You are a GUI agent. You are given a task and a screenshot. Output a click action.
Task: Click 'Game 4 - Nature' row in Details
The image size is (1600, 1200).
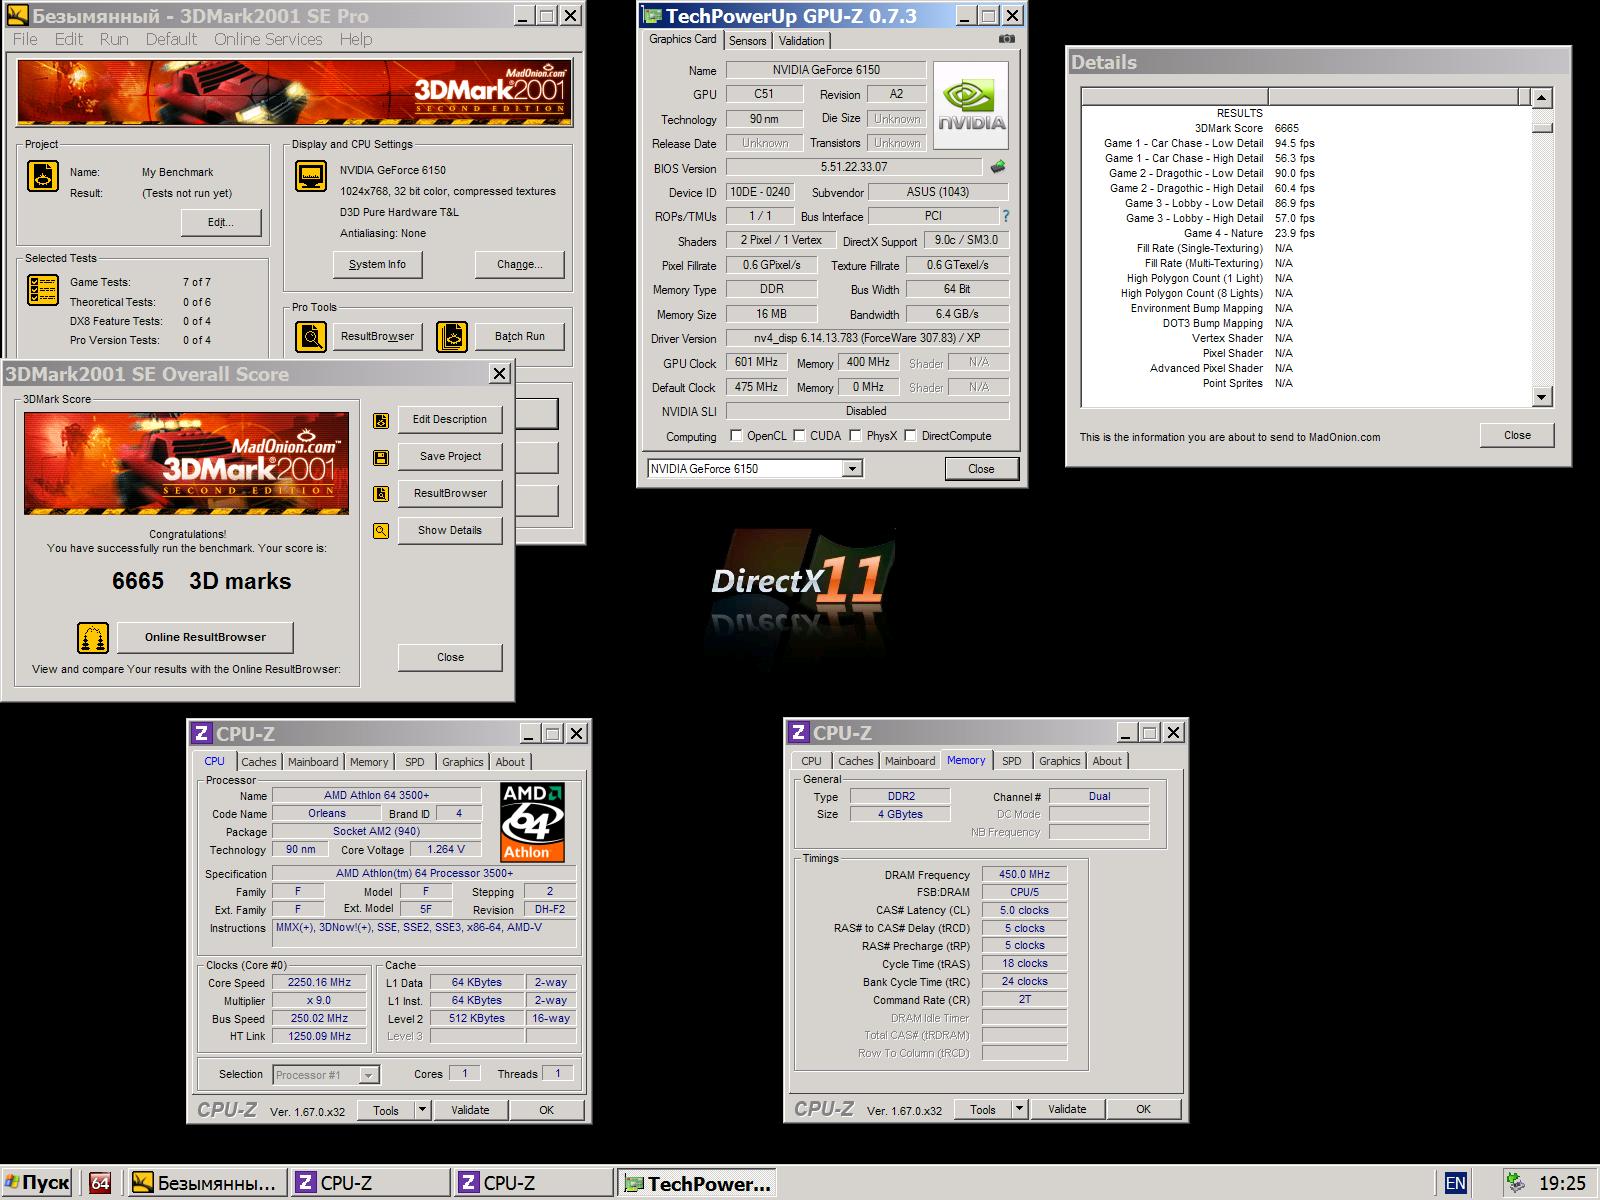pyautogui.click(x=1224, y=233)
